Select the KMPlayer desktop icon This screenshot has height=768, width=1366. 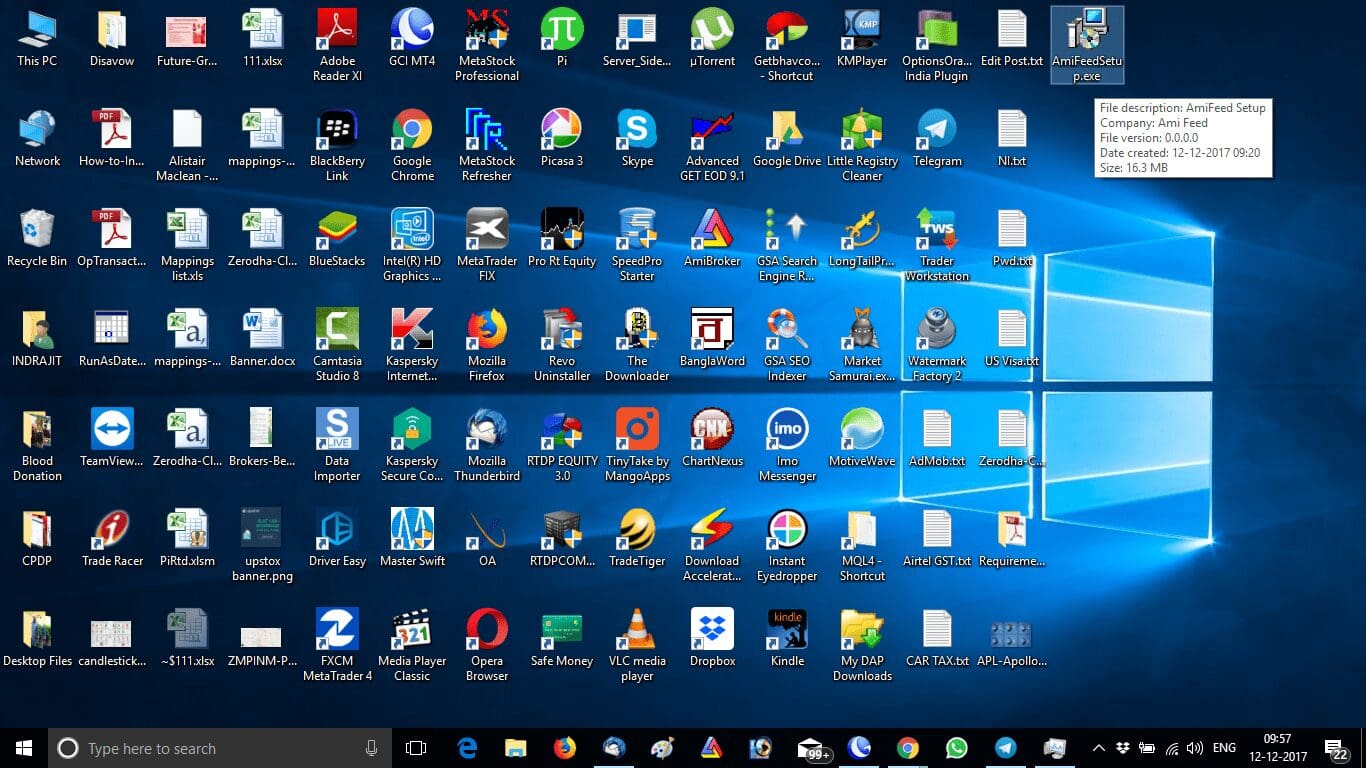coord(862,38)
